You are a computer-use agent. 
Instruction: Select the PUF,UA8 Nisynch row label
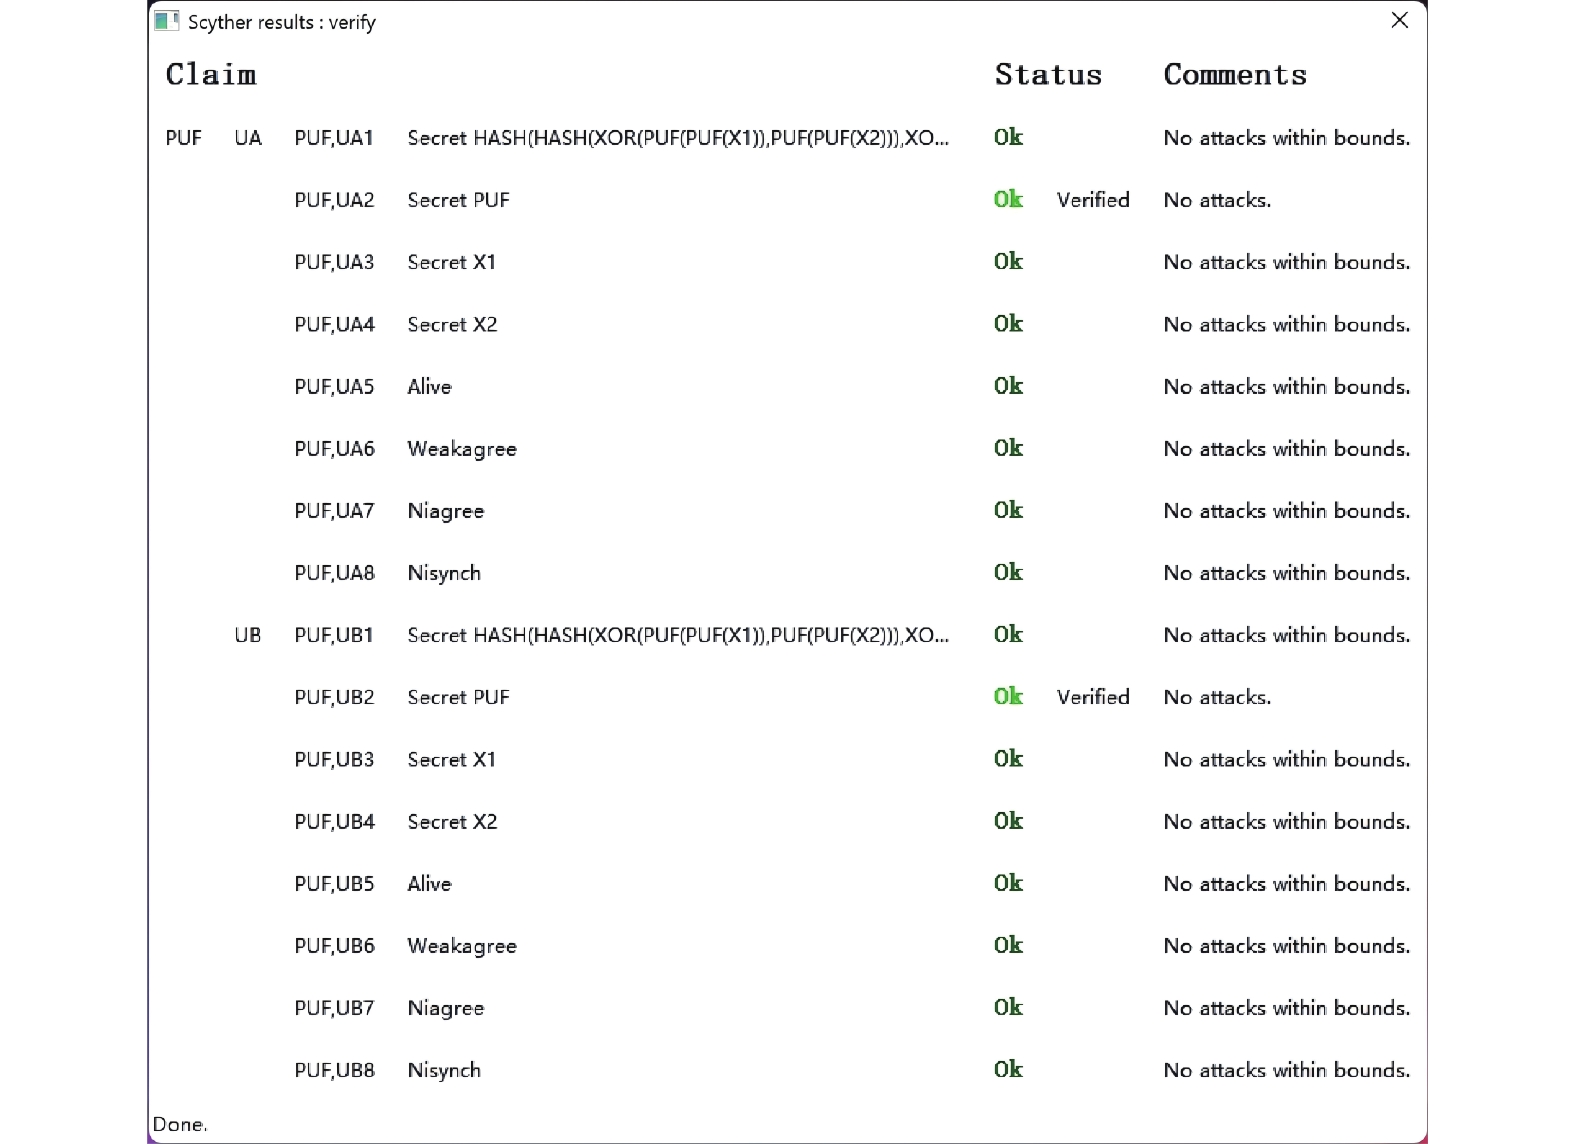[334, 573]
